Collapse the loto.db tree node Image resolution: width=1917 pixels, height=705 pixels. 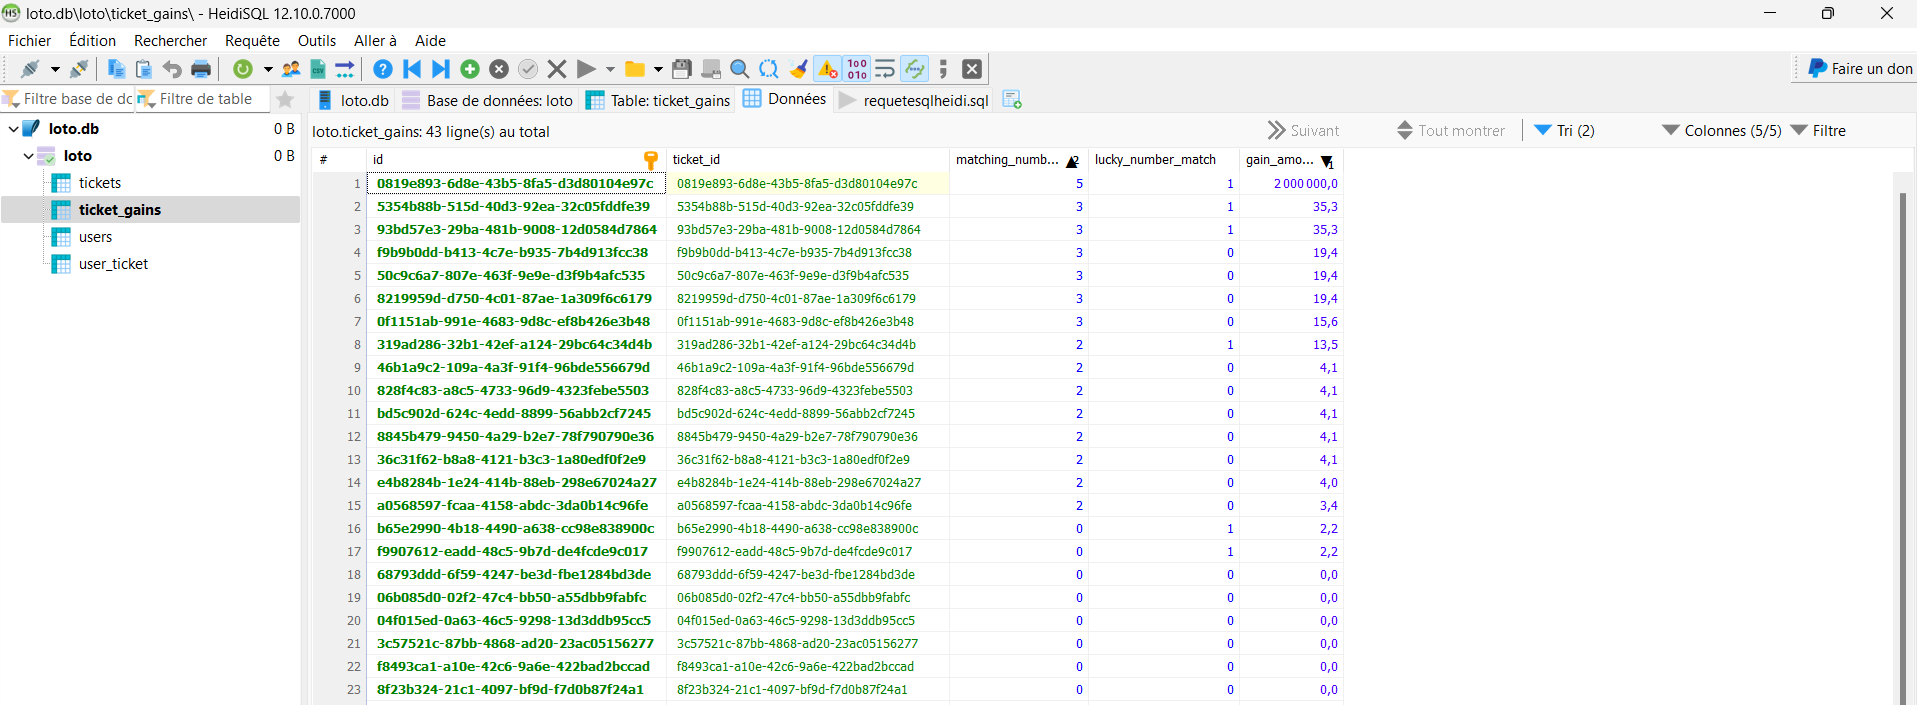point(13,129)
